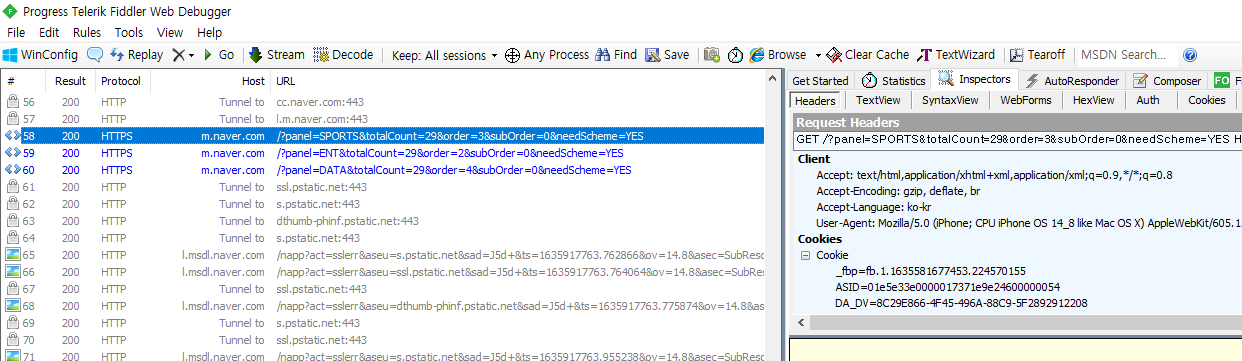Save sessions with the Save button
This screenshot has height=361, width=1242.
coord(667,55)
